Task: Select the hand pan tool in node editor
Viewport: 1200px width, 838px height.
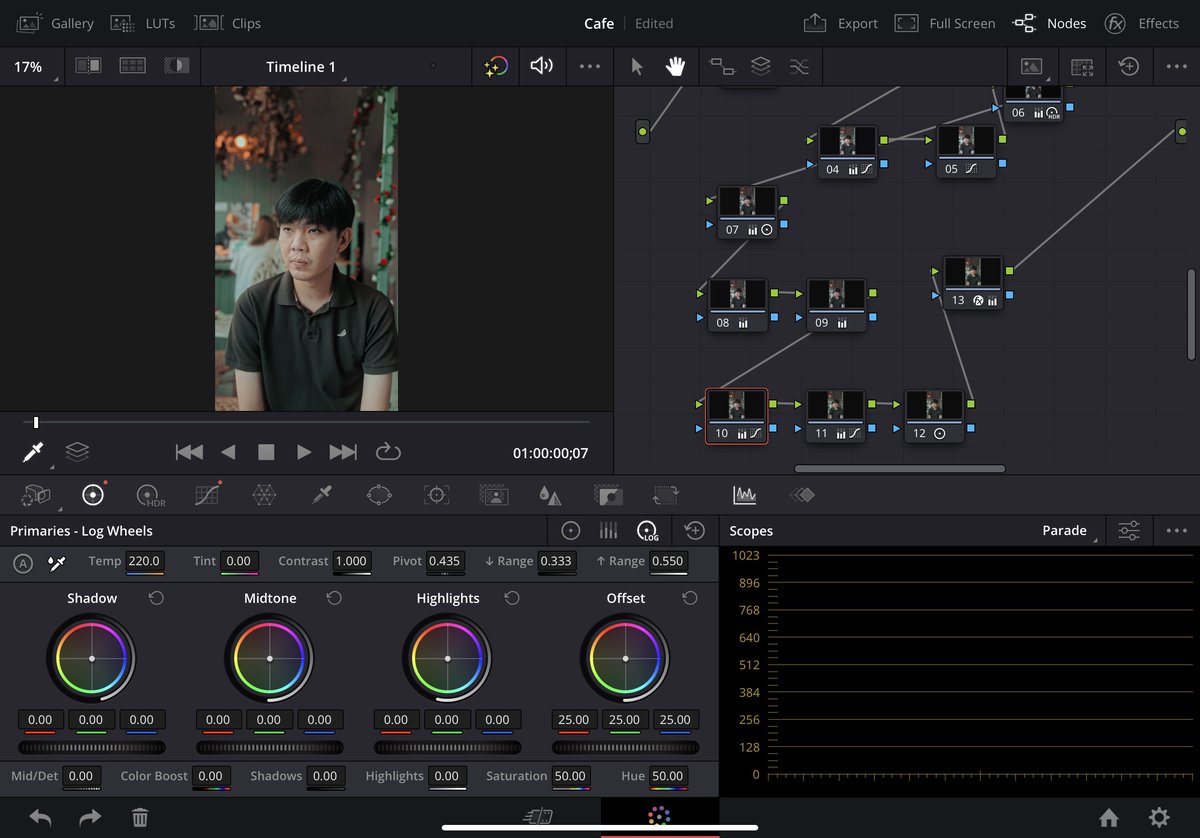Action: click(x=675, y=66)
